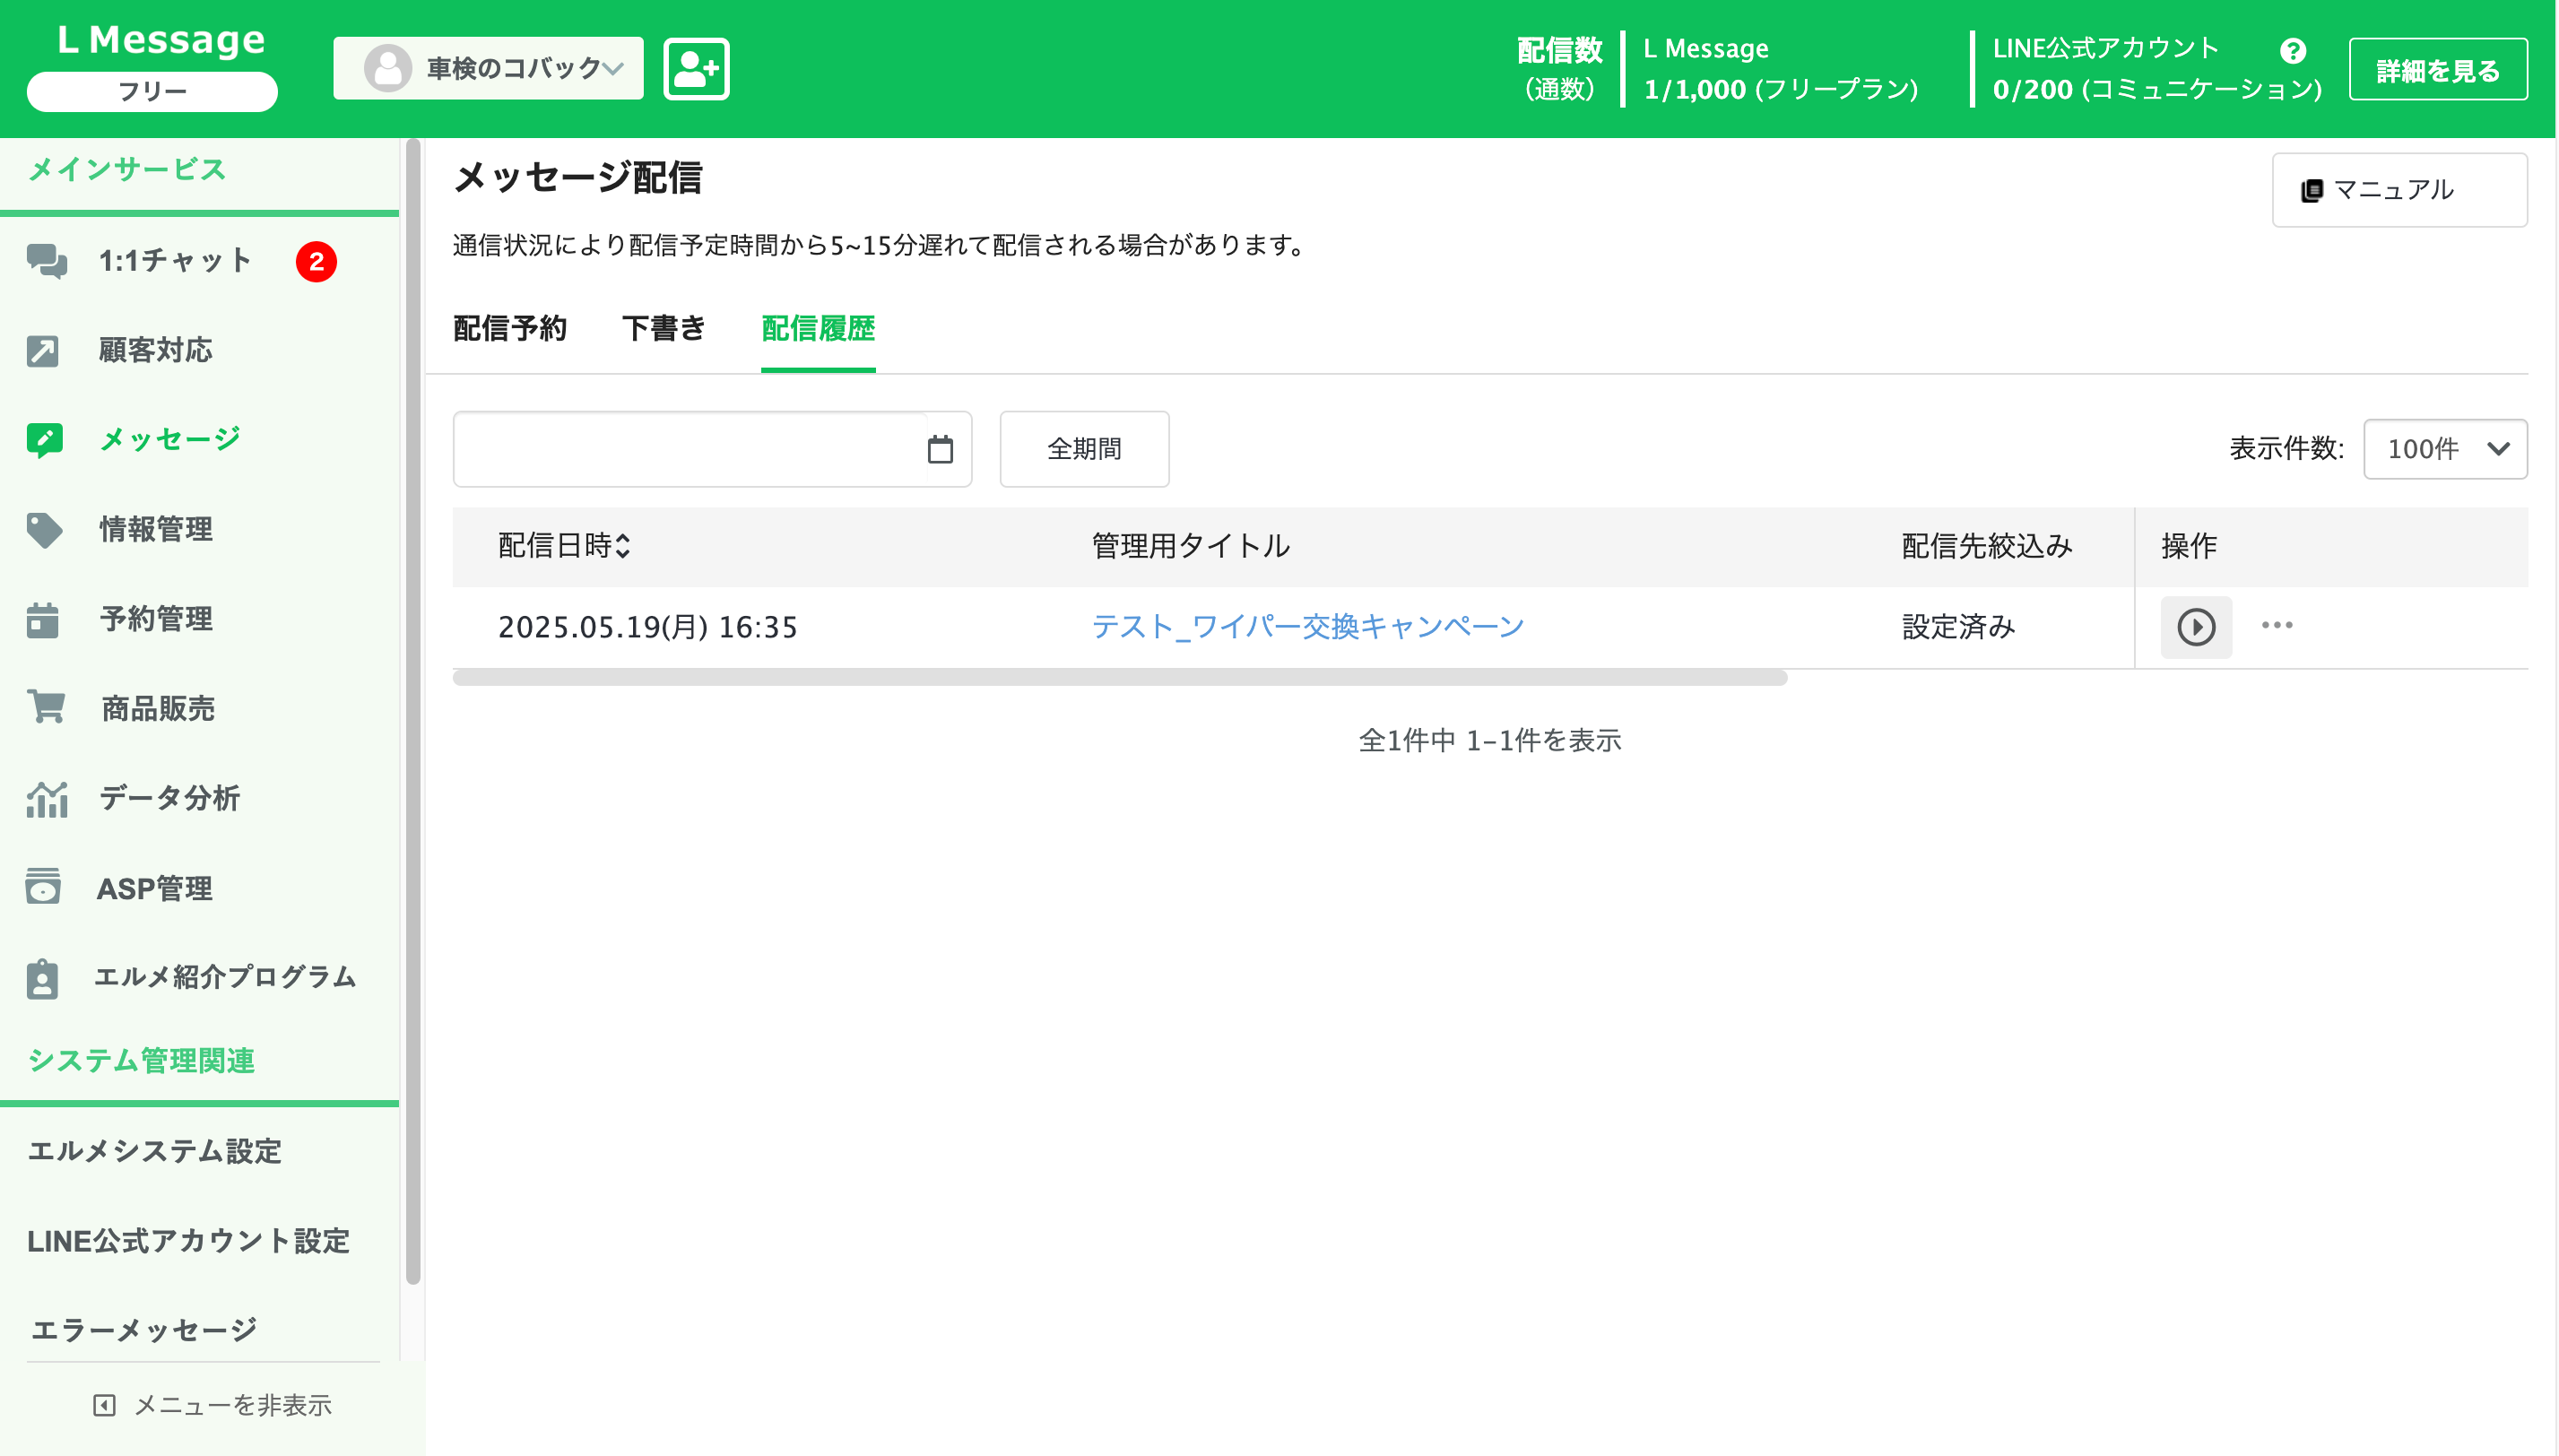Click the 2025.05.19(月) 16:35 date cell
This screenshot has width=2559, height=1456.
pos(648,627)
